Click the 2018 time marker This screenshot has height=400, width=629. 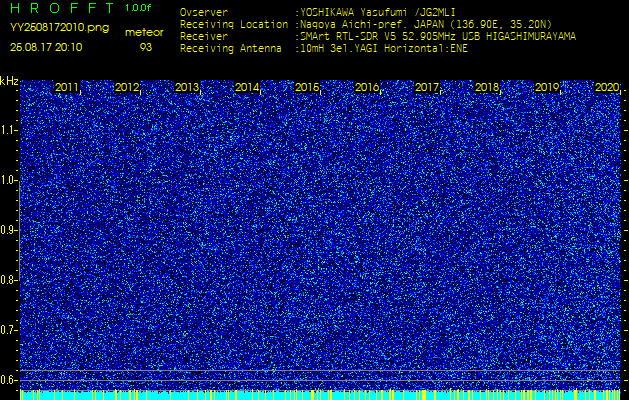pyautogui.click(x=487, y=87)
